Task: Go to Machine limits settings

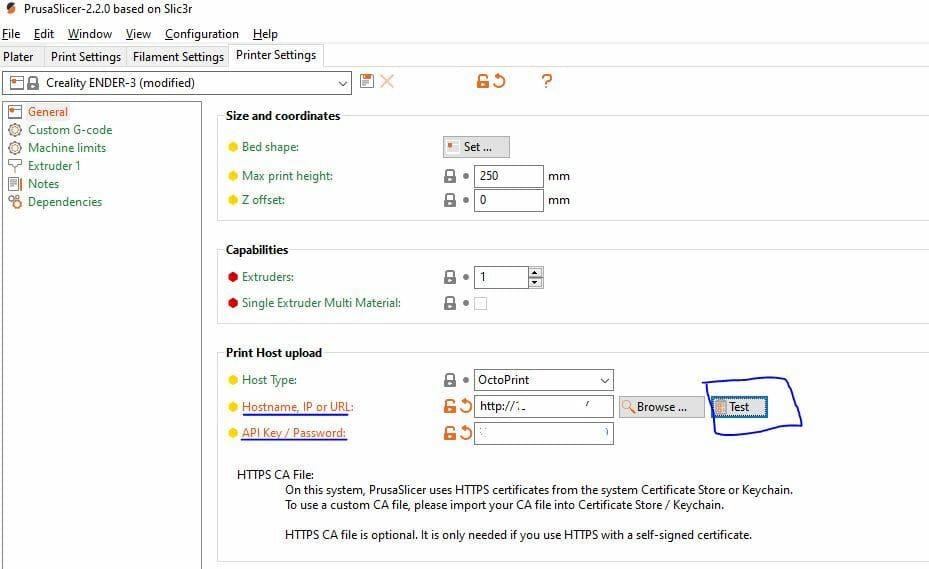Action: [x=67, y=148]
